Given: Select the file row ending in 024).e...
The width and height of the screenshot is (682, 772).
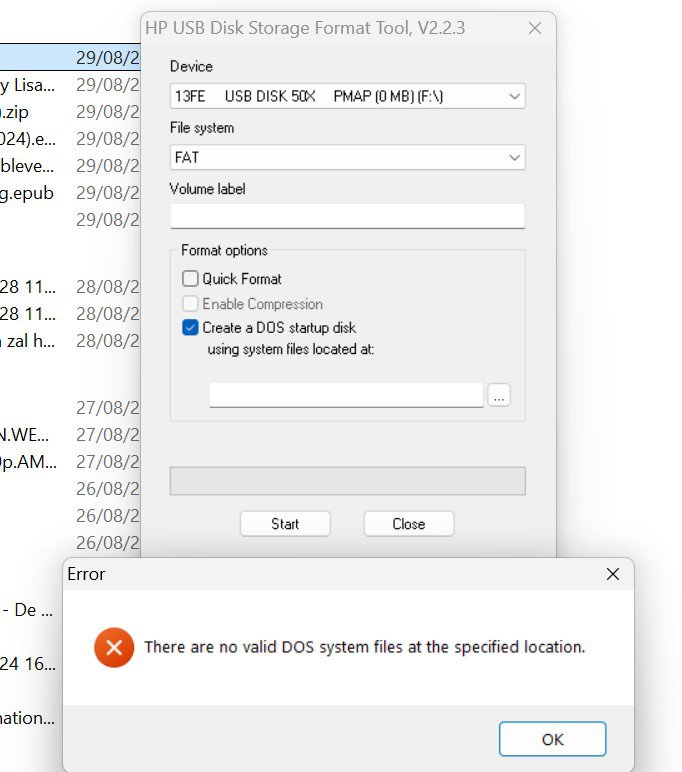Looking at the screenshot, I should [70, 139].
